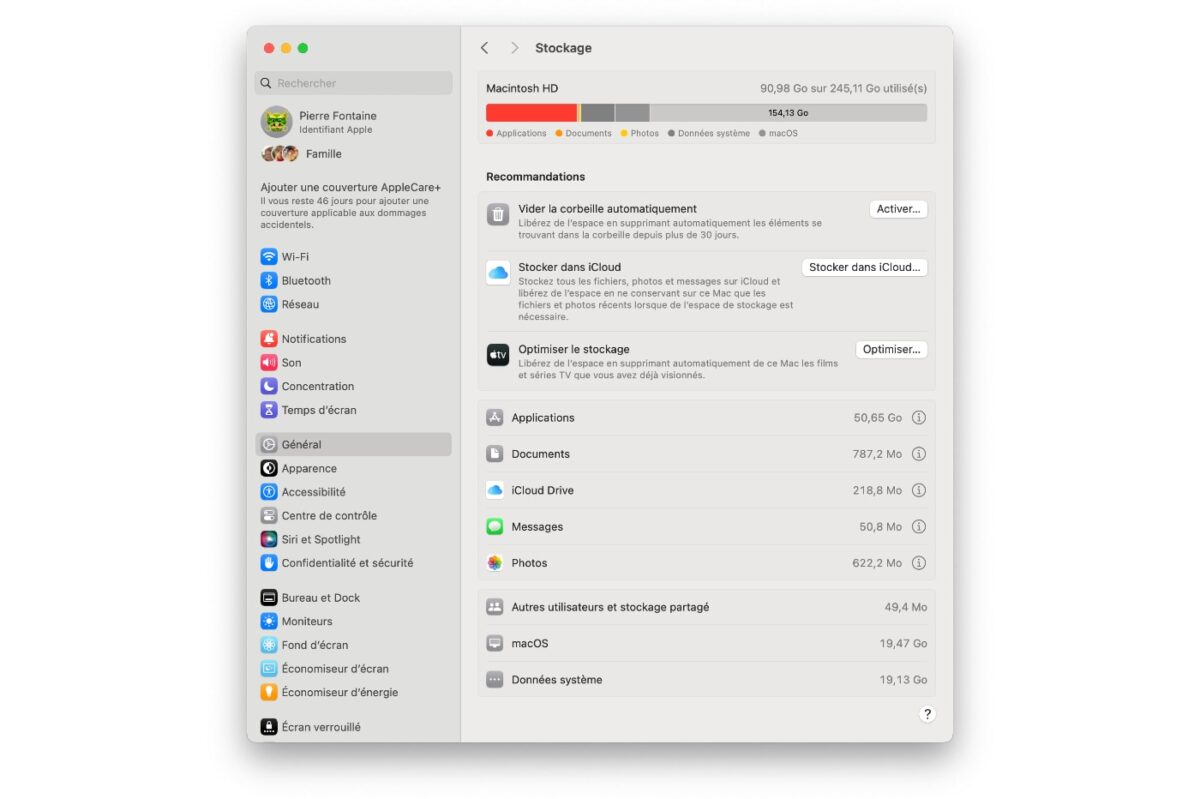The width and height of the screenshot is (1200, 799).
Task: Open Concentration moon icon
Action: pyautogui.click(x=268, y=386)
